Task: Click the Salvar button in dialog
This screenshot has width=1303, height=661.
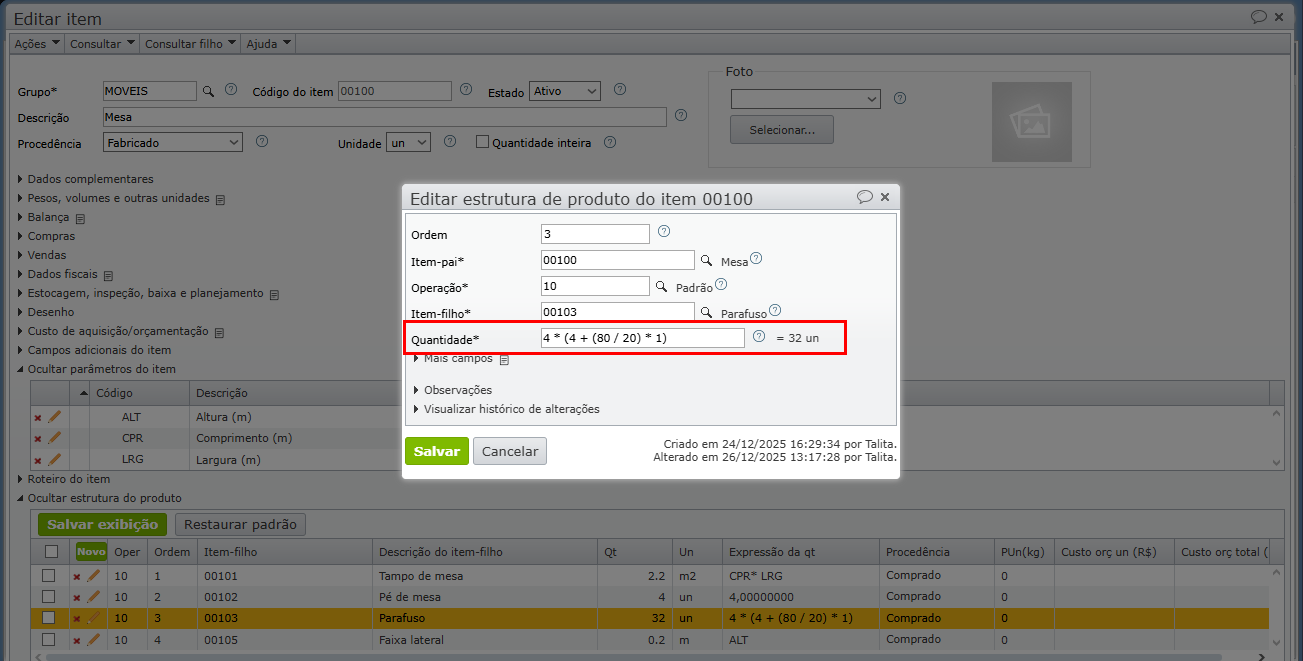Action: click(437, 451)
